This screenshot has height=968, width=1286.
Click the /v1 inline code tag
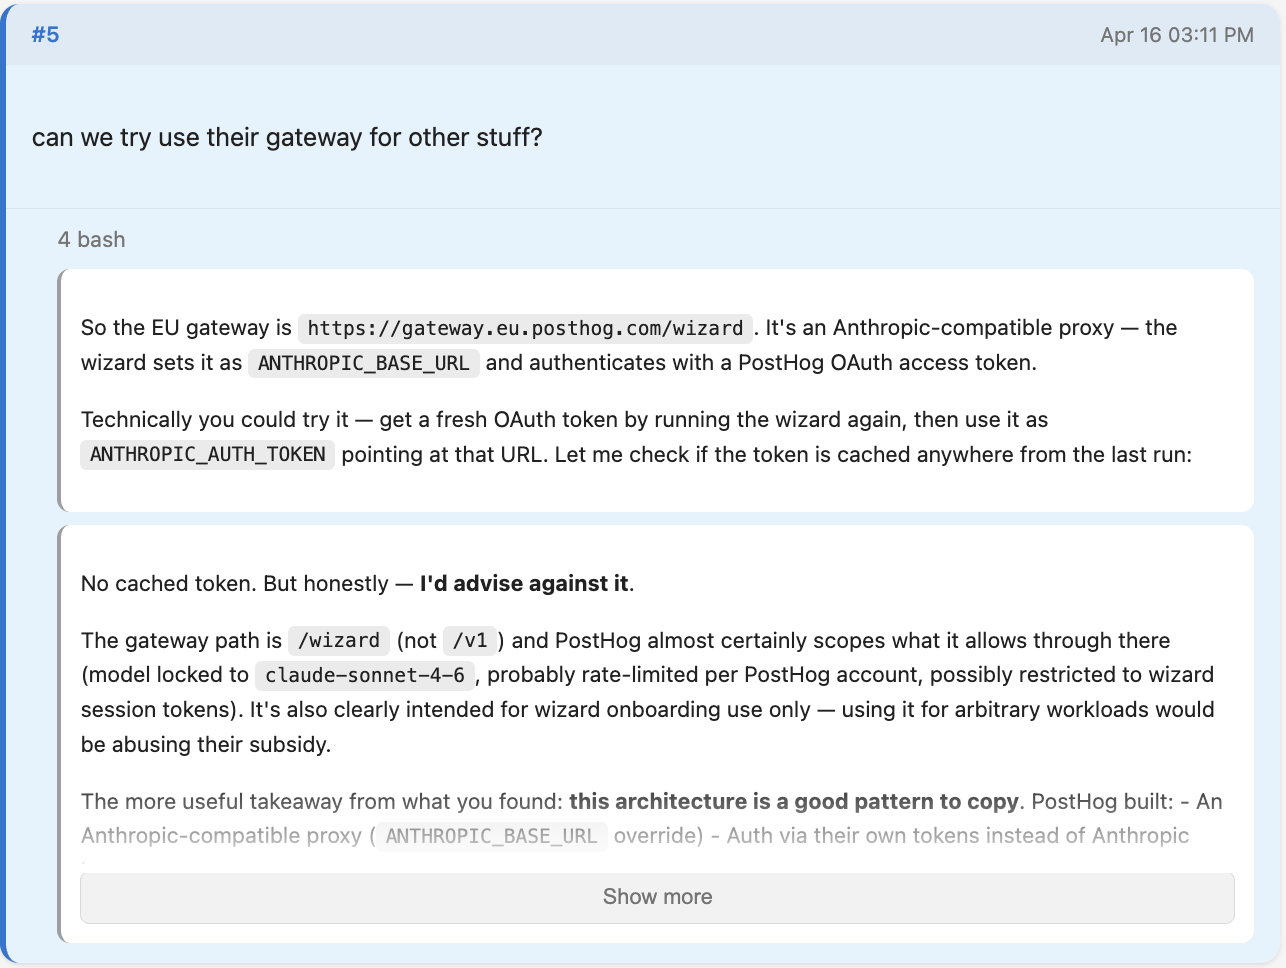tap(469, 641)
